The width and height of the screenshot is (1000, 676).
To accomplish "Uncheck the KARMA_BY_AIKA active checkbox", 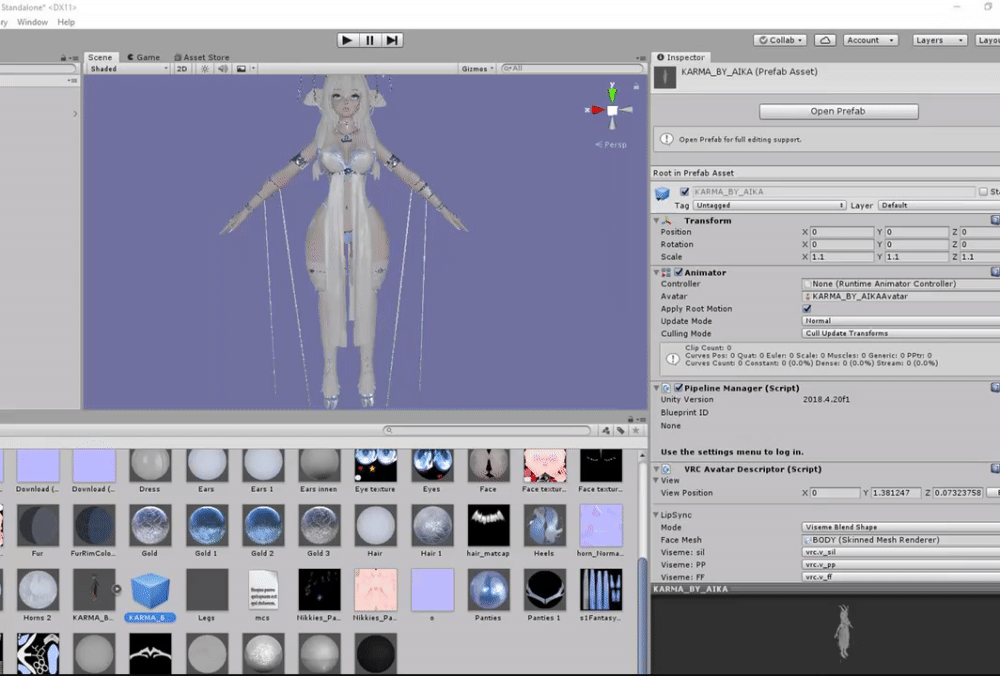I will (x=684, y=191).
